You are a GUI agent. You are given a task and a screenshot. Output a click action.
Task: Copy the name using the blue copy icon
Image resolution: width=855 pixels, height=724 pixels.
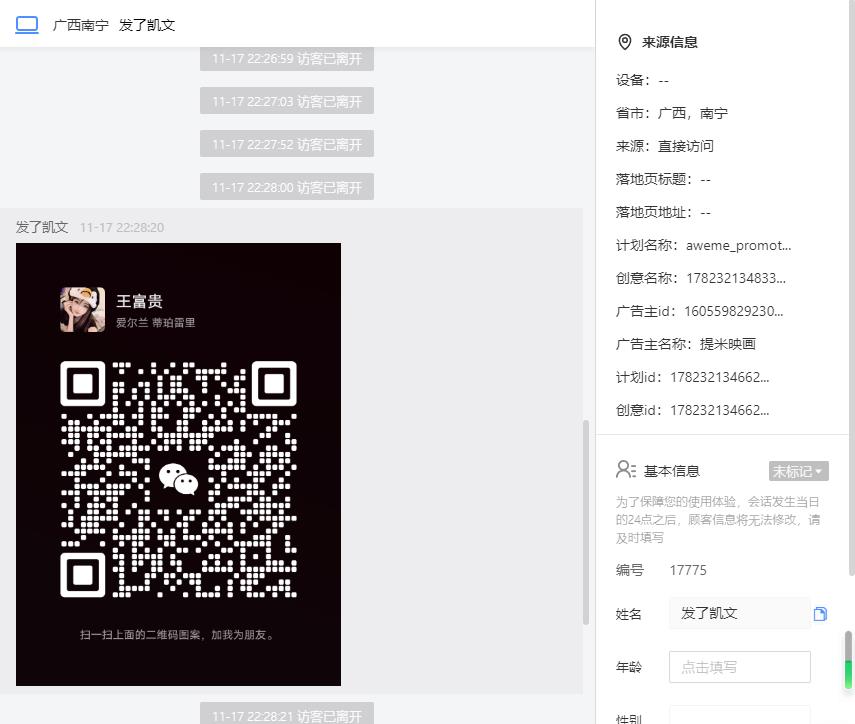tap(820, 614)
